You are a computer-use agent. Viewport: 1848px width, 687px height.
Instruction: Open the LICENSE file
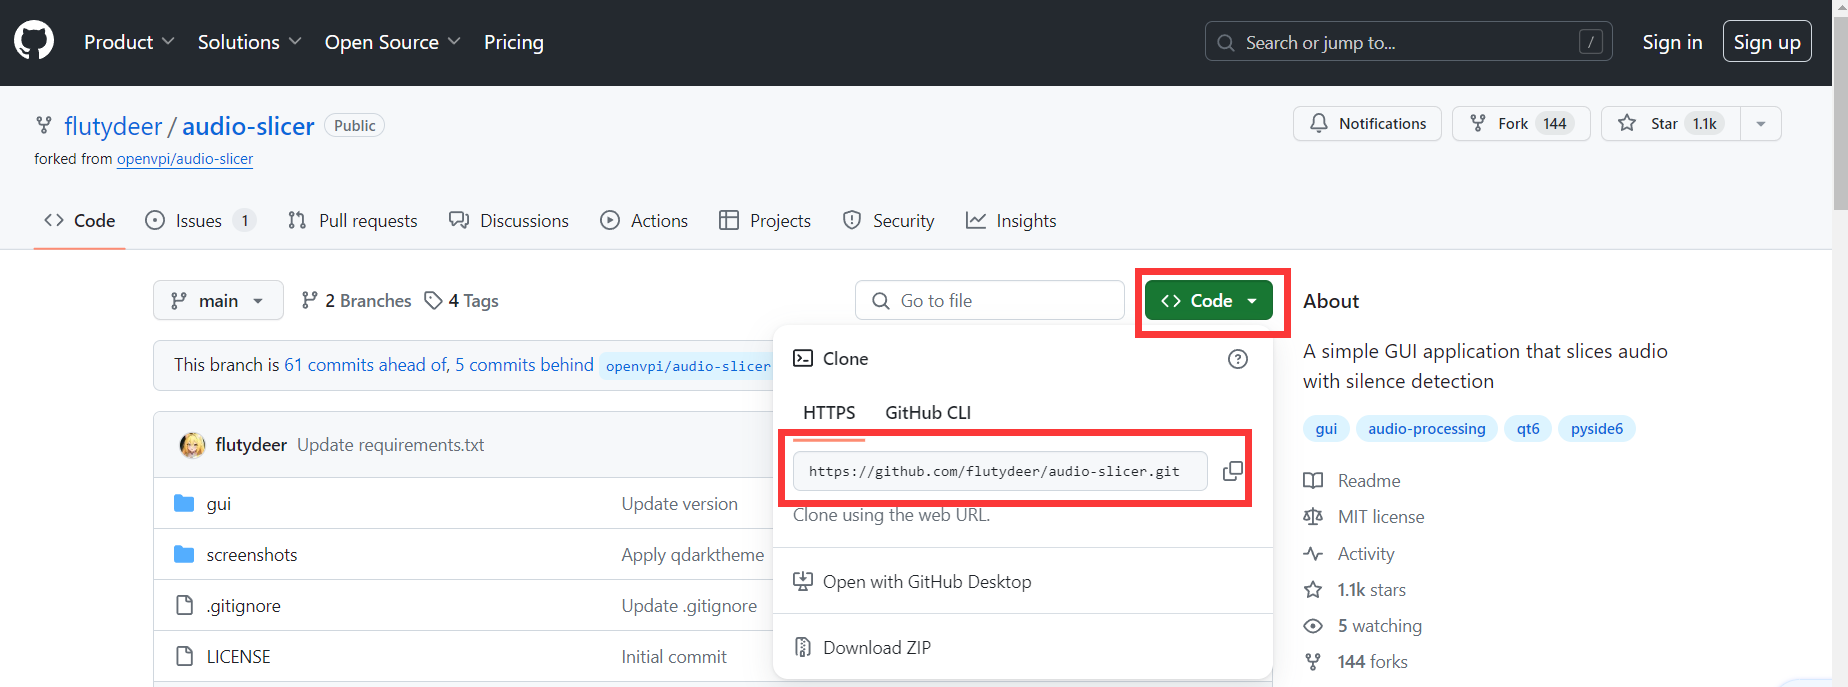click(x=238, y=657)
